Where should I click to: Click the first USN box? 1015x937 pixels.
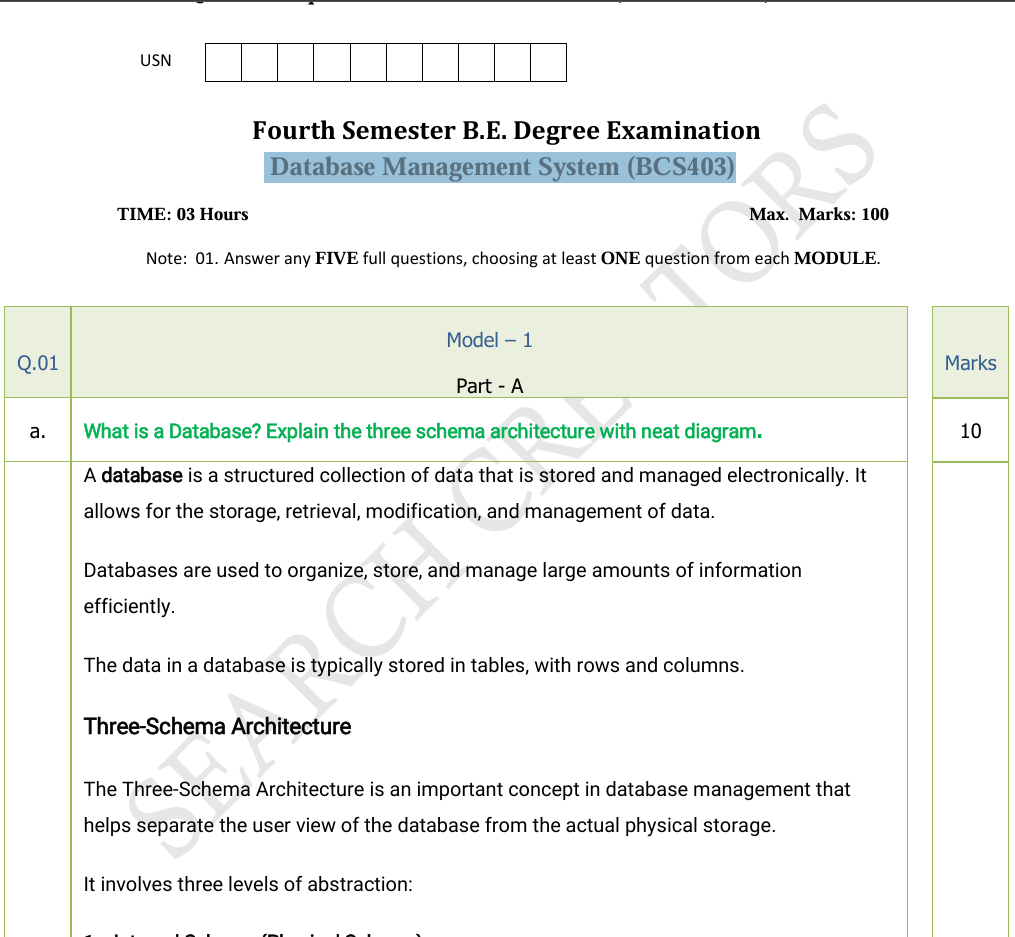[x=223, y=63]
